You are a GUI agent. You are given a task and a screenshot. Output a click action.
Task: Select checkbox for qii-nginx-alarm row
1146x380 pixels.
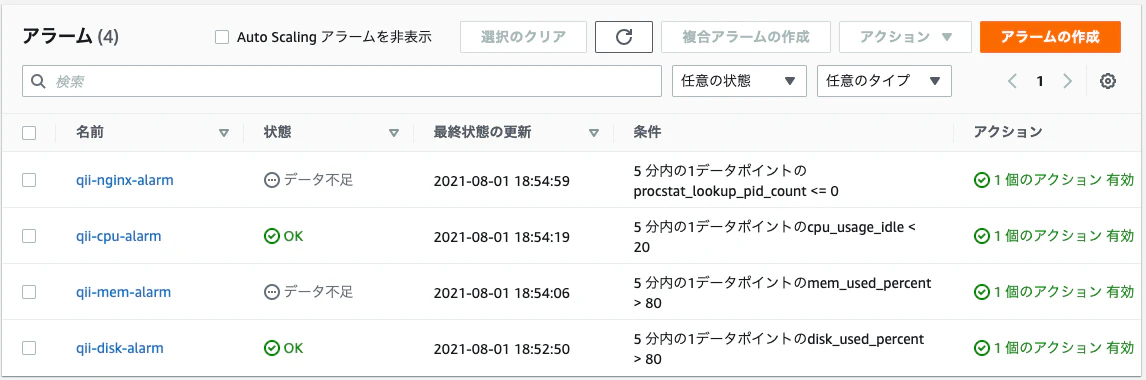(x=29, y=180)
